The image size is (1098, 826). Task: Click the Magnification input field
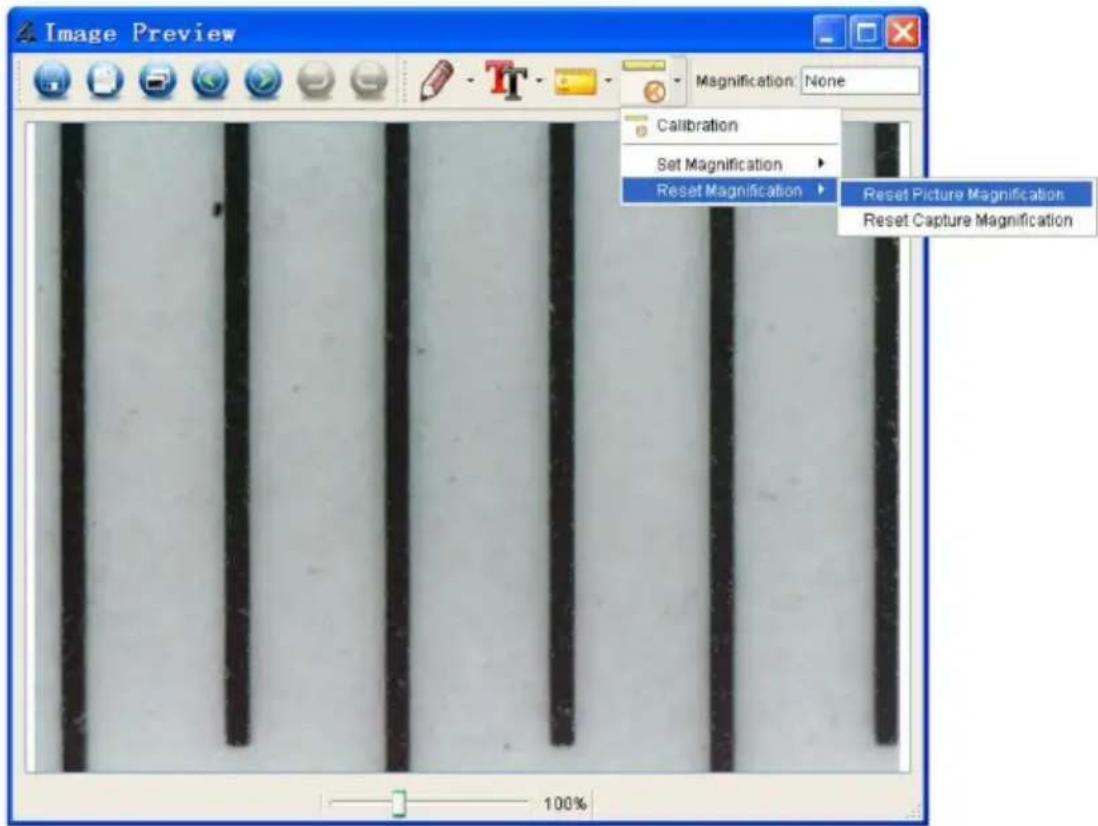(x=860, y=81)
